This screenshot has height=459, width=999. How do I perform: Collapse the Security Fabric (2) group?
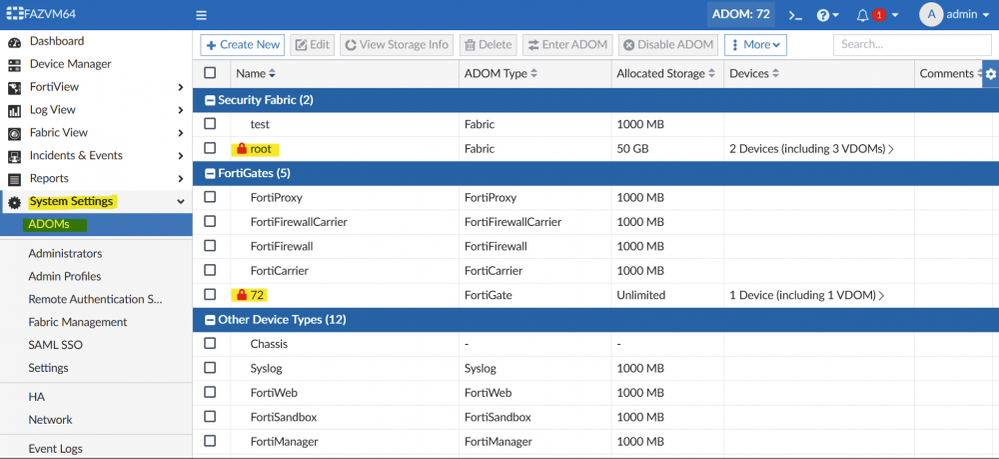click(x=210, y=101)
